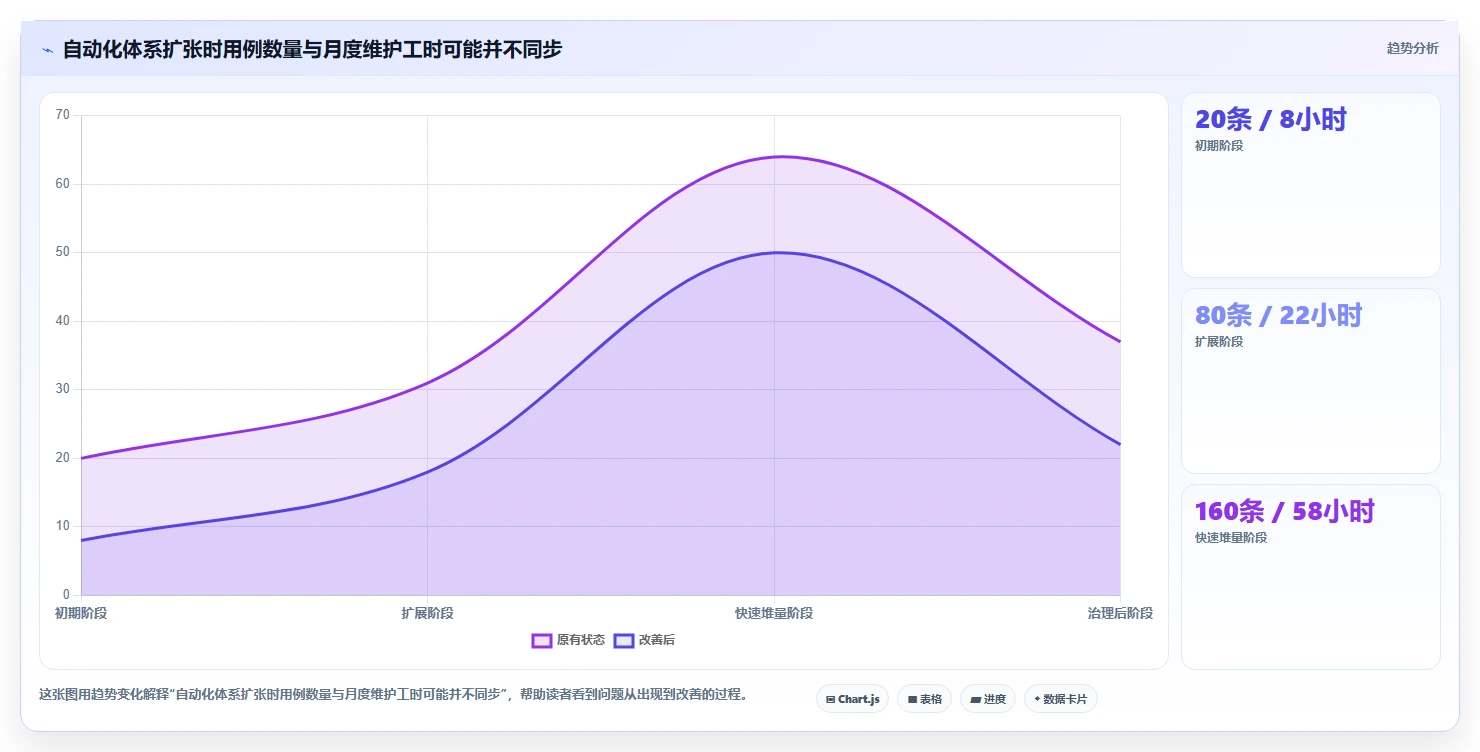Viewport: 1480px width, 752px height.
Task: Click the 扩展阶段 caption under 80条 card
Action: point(1219,342)
